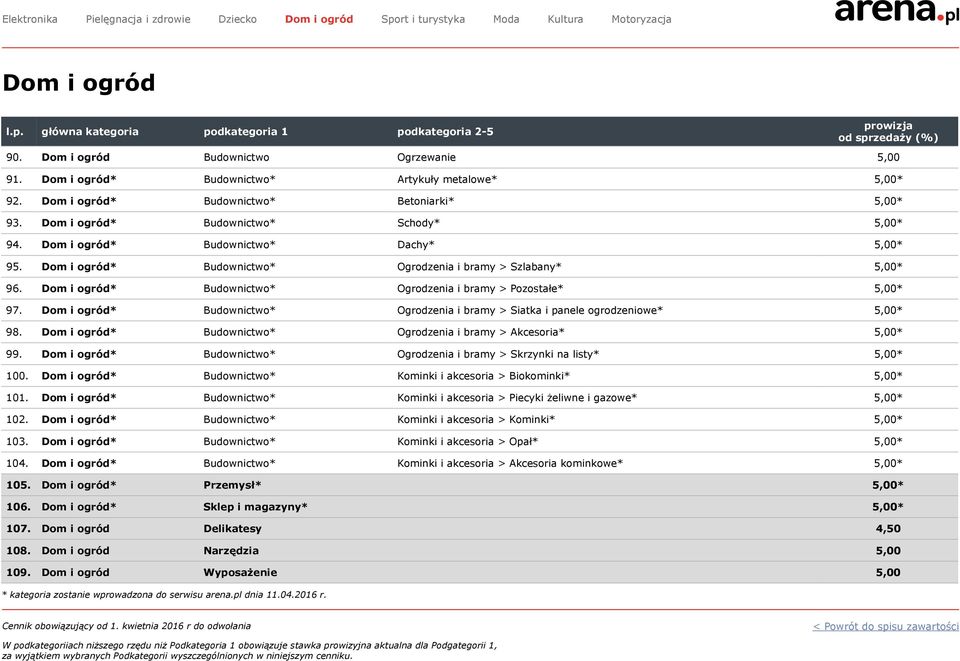Open the Kultura tab

pyautogui.click(x=565, y=19)
